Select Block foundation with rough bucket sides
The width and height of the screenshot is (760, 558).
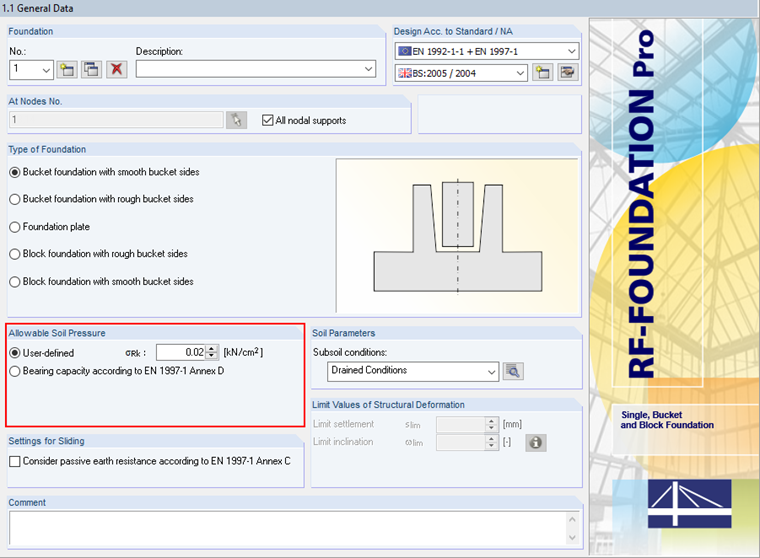click(x=15, y=255)
